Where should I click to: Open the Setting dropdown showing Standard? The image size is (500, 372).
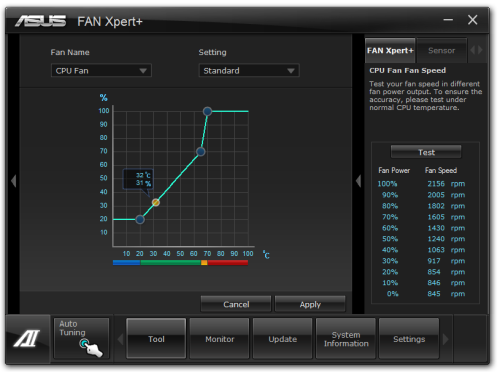249,71
